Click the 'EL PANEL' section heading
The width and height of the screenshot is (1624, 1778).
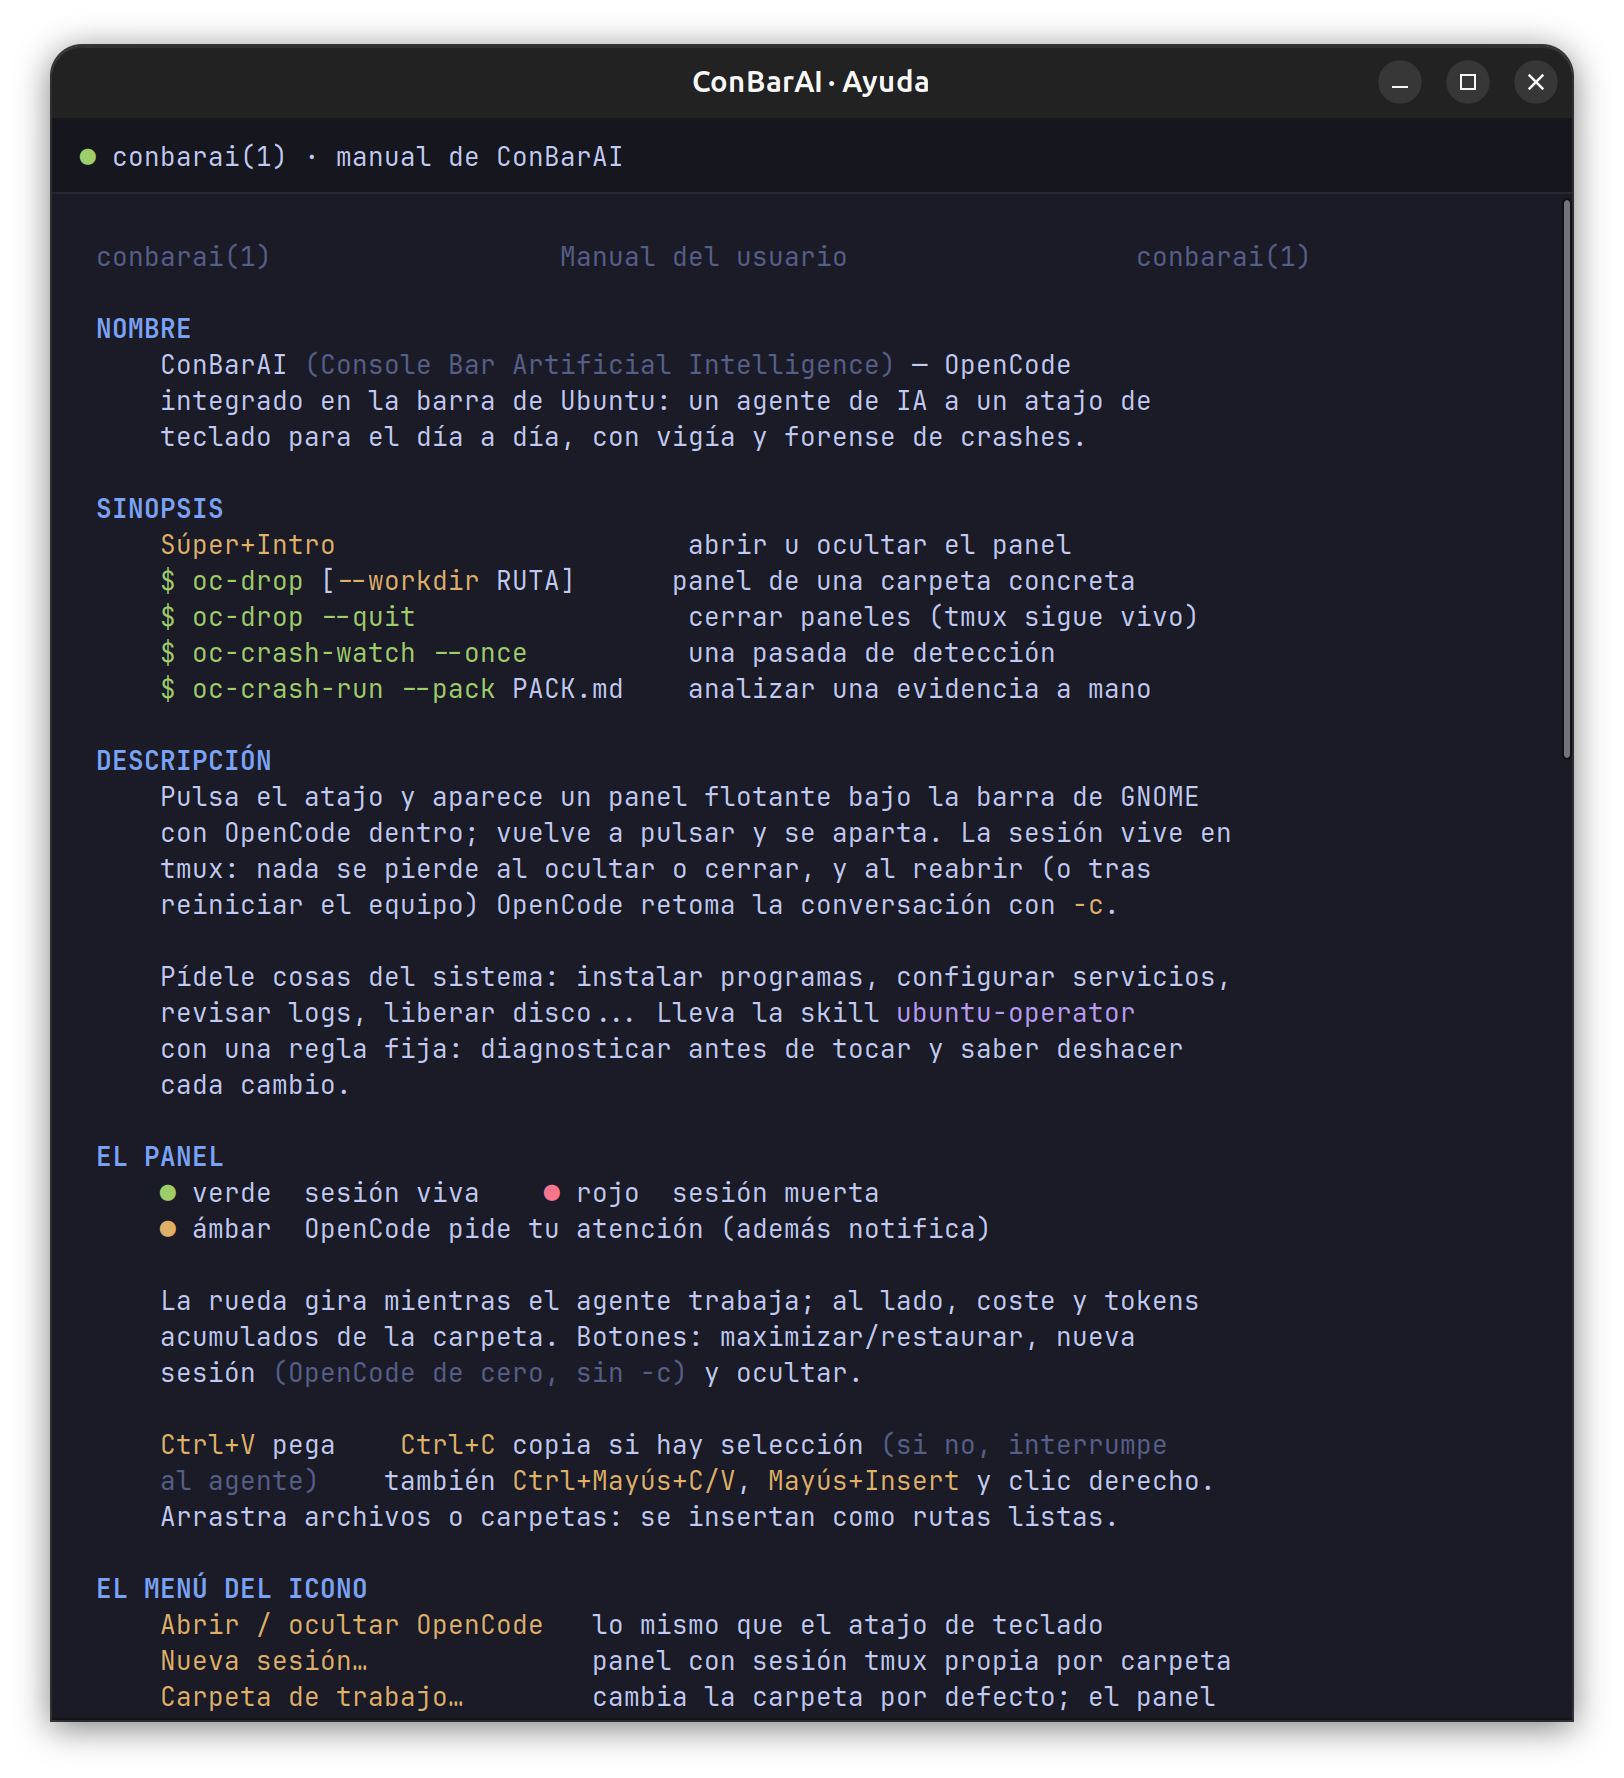(160, 1157)
